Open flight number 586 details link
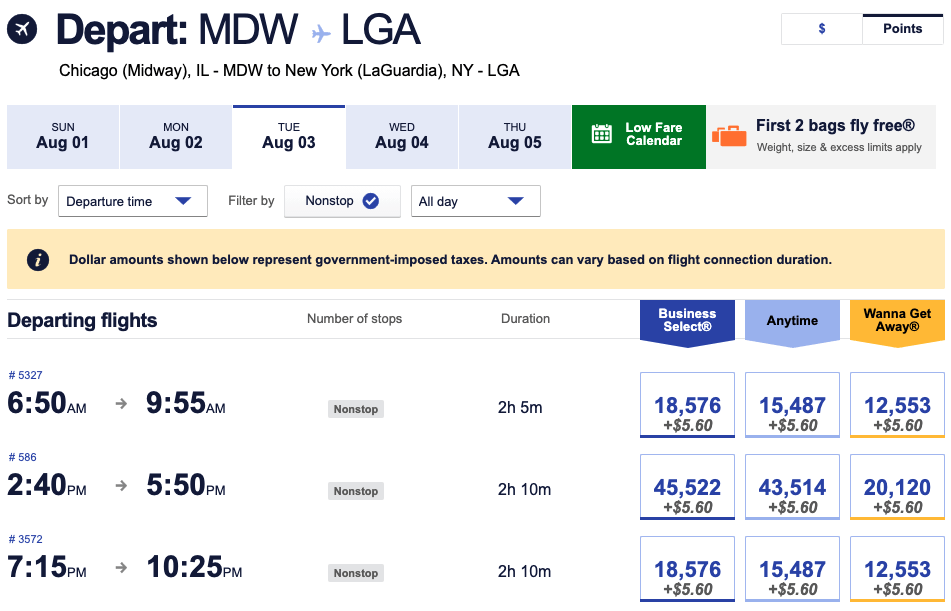951x611 pixels. (x=22, y=457)
